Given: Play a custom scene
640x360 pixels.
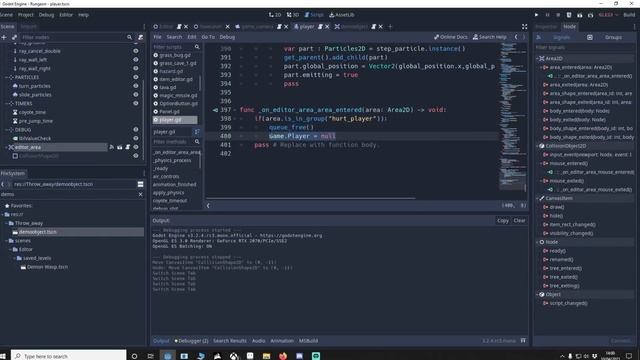Looking at the screenshot, I should coord(590,15).
